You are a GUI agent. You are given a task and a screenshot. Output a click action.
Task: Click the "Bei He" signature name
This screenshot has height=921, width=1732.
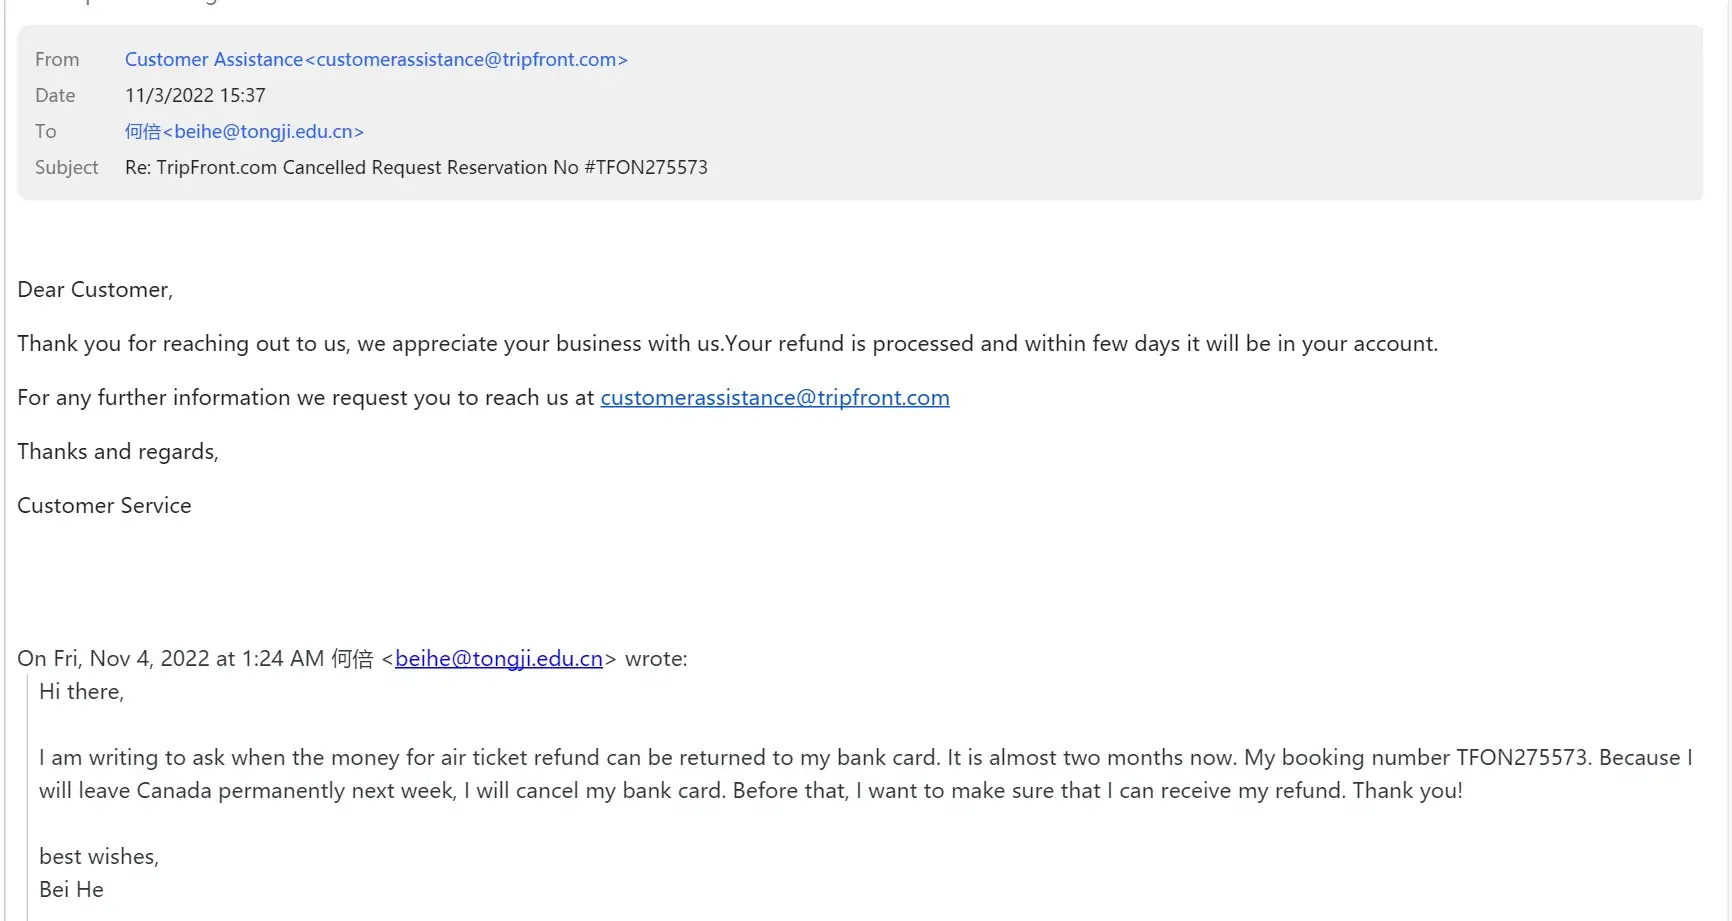tap(71, 890)
